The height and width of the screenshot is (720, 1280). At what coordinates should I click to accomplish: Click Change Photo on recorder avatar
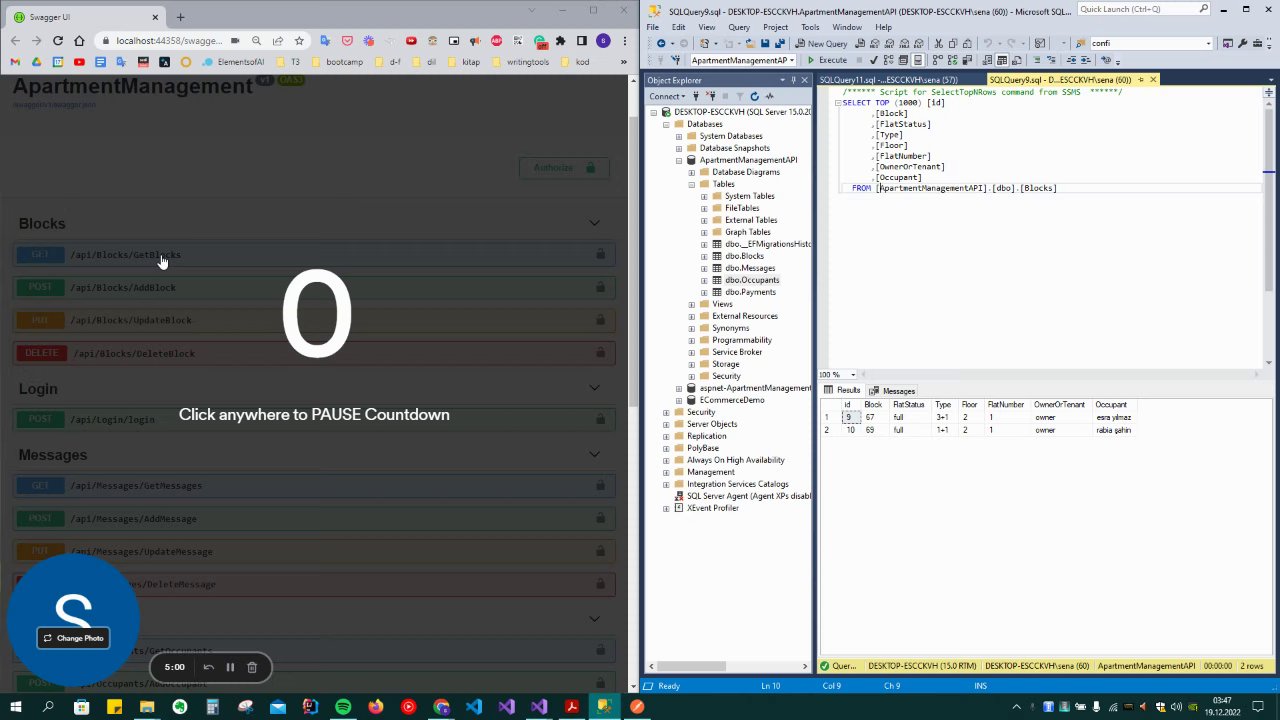(x=73, y=638)
